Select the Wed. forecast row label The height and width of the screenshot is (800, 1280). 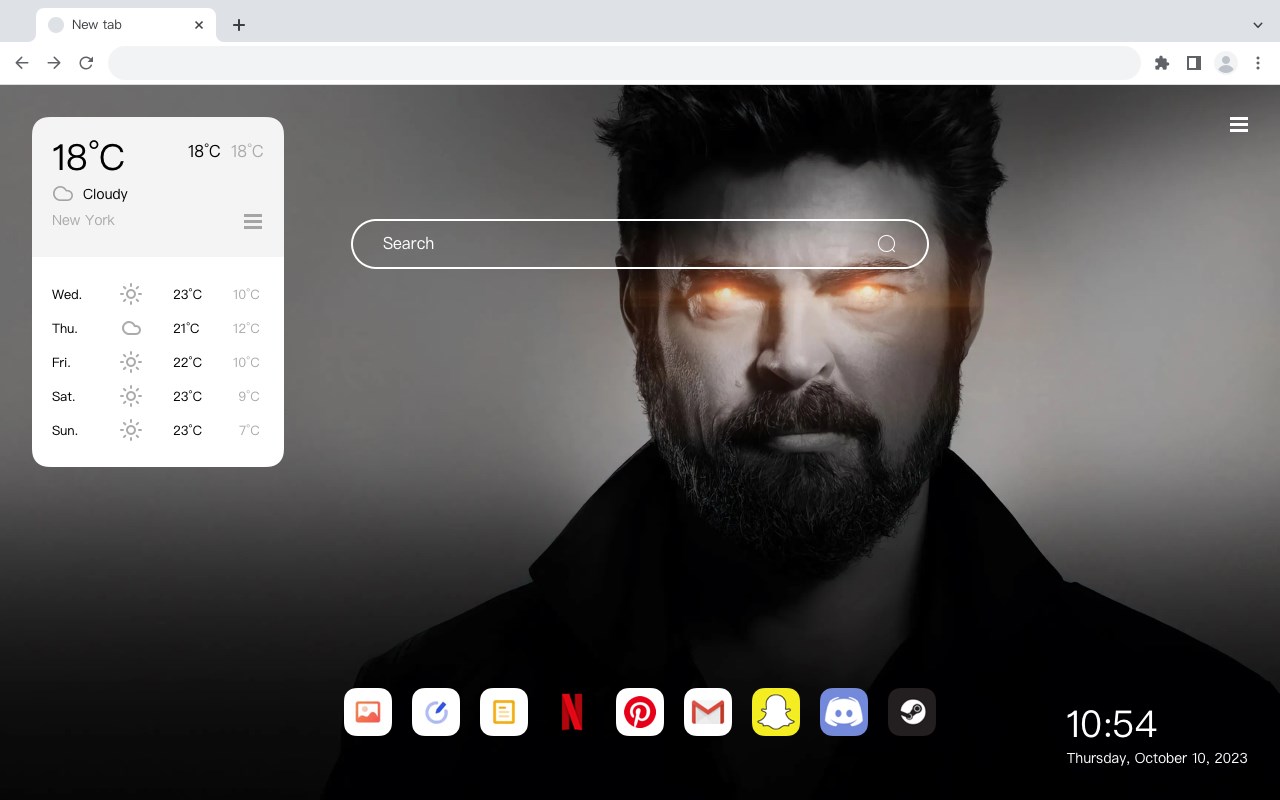(x=67, y=294)
